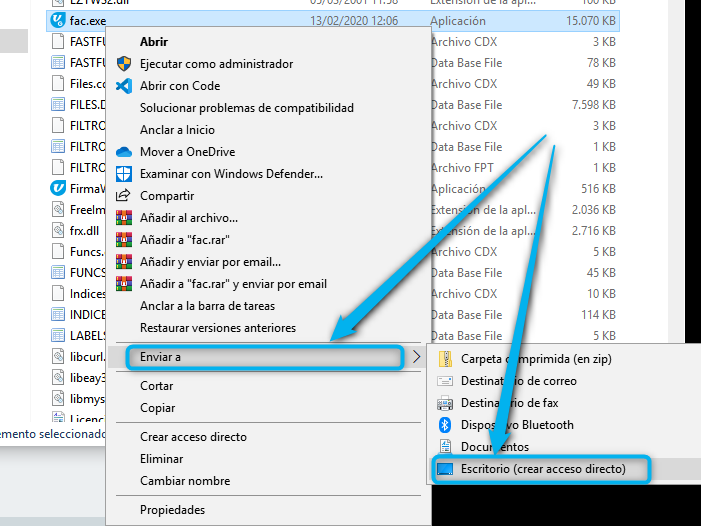Click the Compartir share icon

click(123, 195)
